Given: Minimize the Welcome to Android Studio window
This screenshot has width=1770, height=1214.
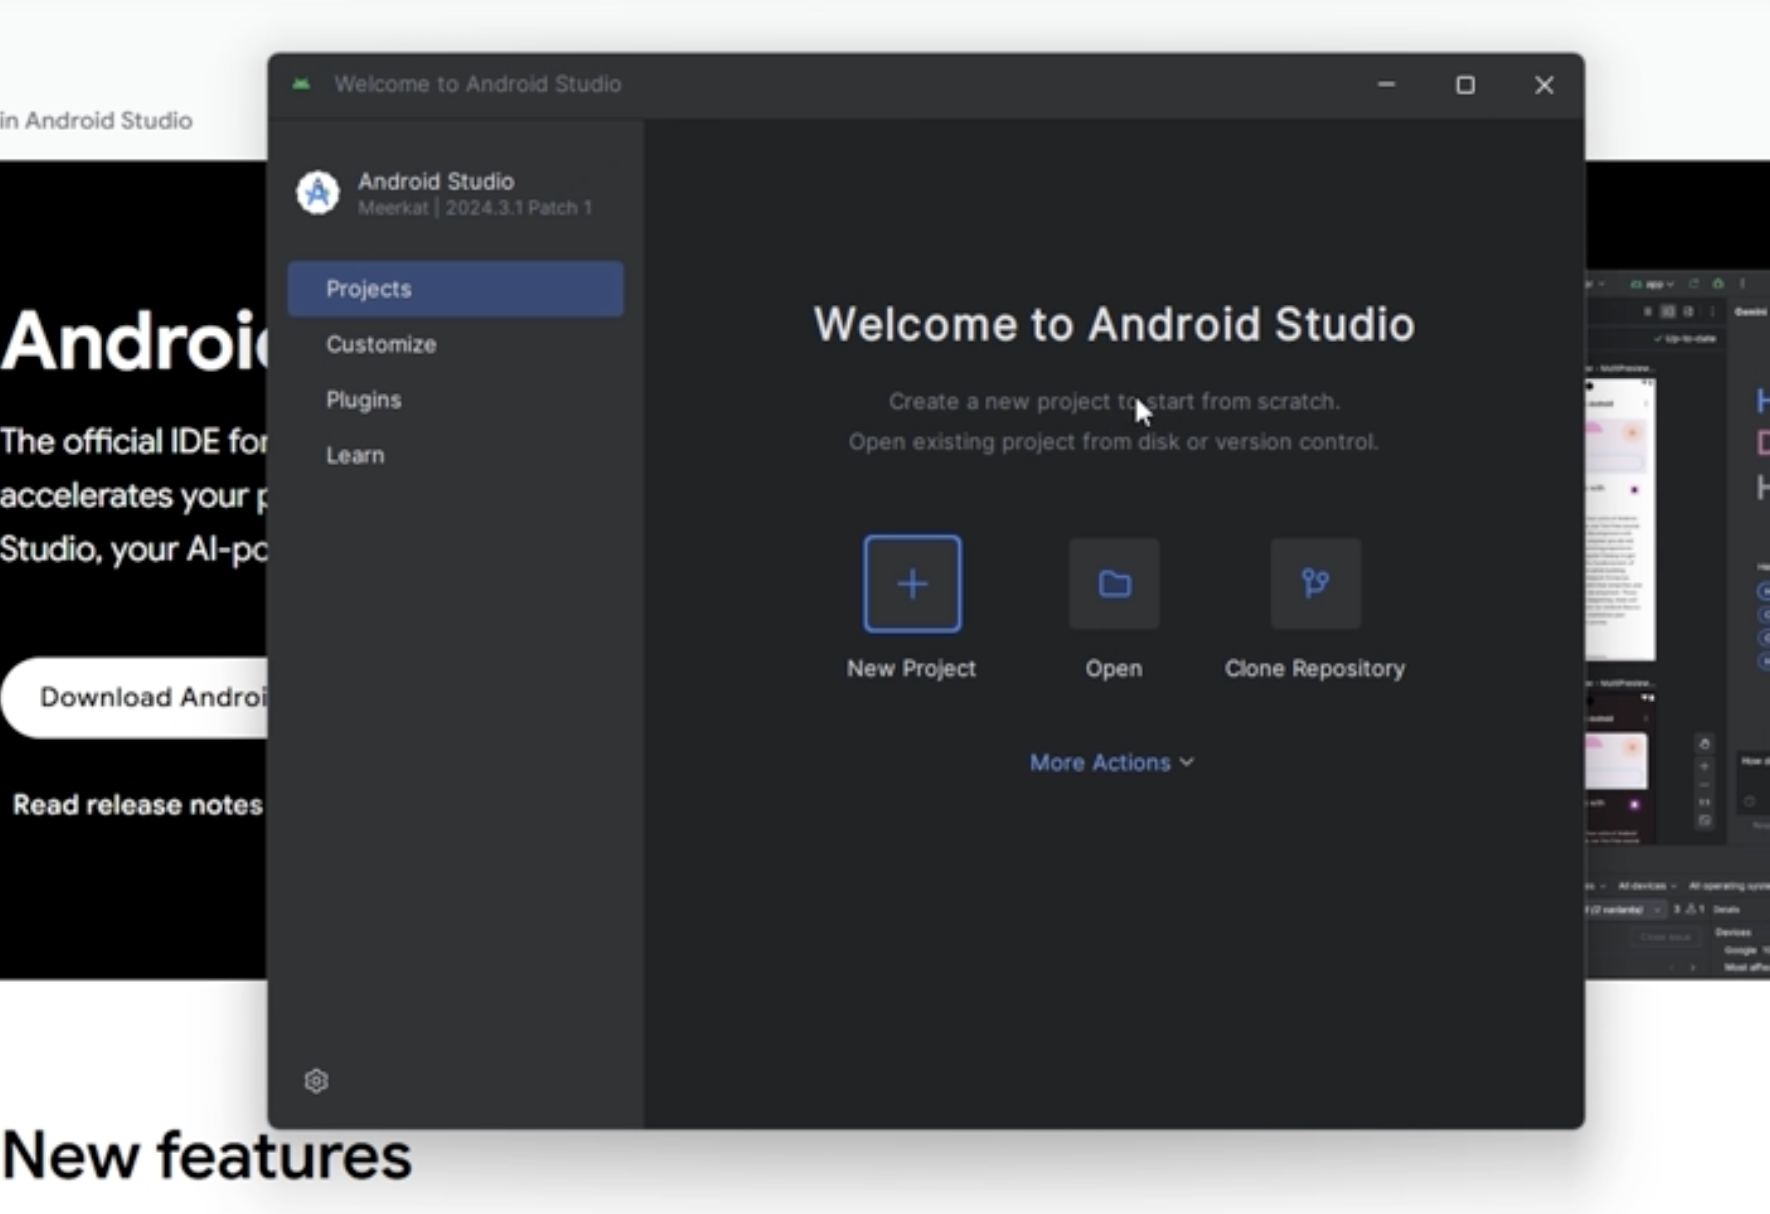Looking at the screenshot, I should pos(1386,85).
